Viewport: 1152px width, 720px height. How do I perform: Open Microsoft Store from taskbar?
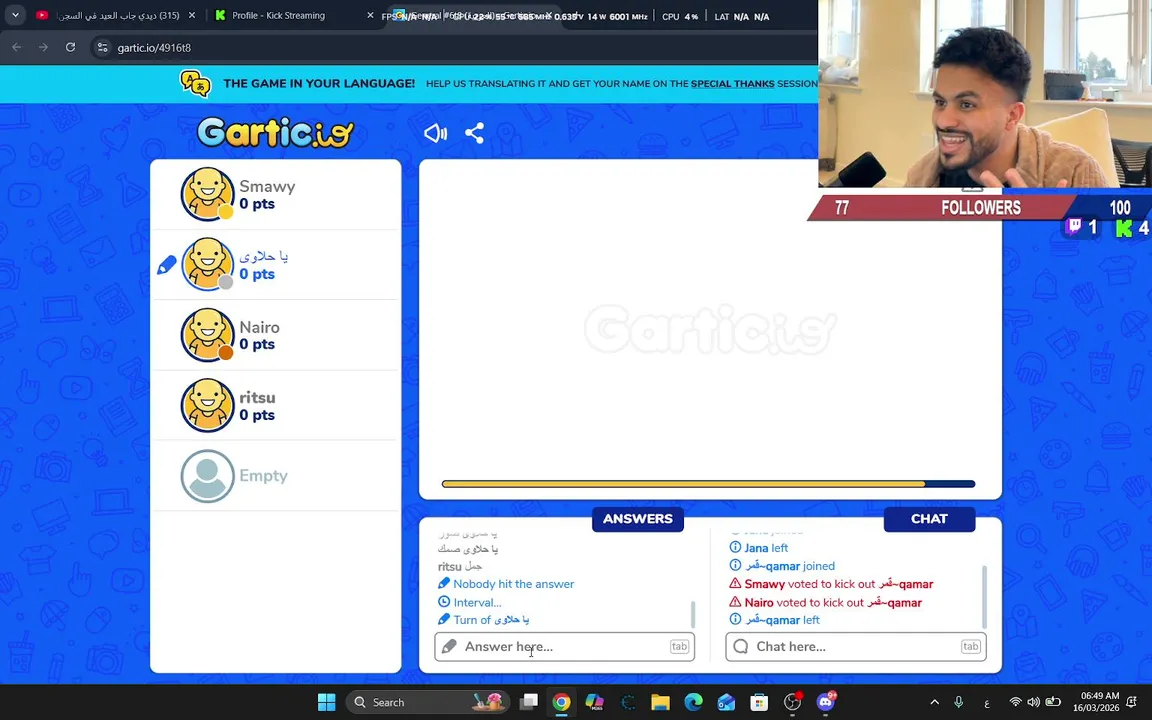tap(759, 702)
